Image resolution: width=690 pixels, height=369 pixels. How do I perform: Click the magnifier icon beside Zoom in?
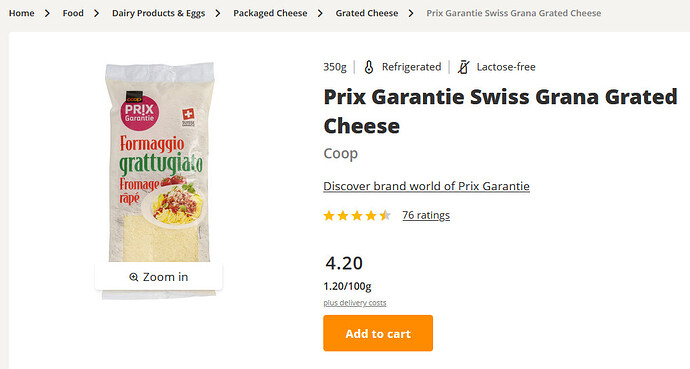click(134, 277)
